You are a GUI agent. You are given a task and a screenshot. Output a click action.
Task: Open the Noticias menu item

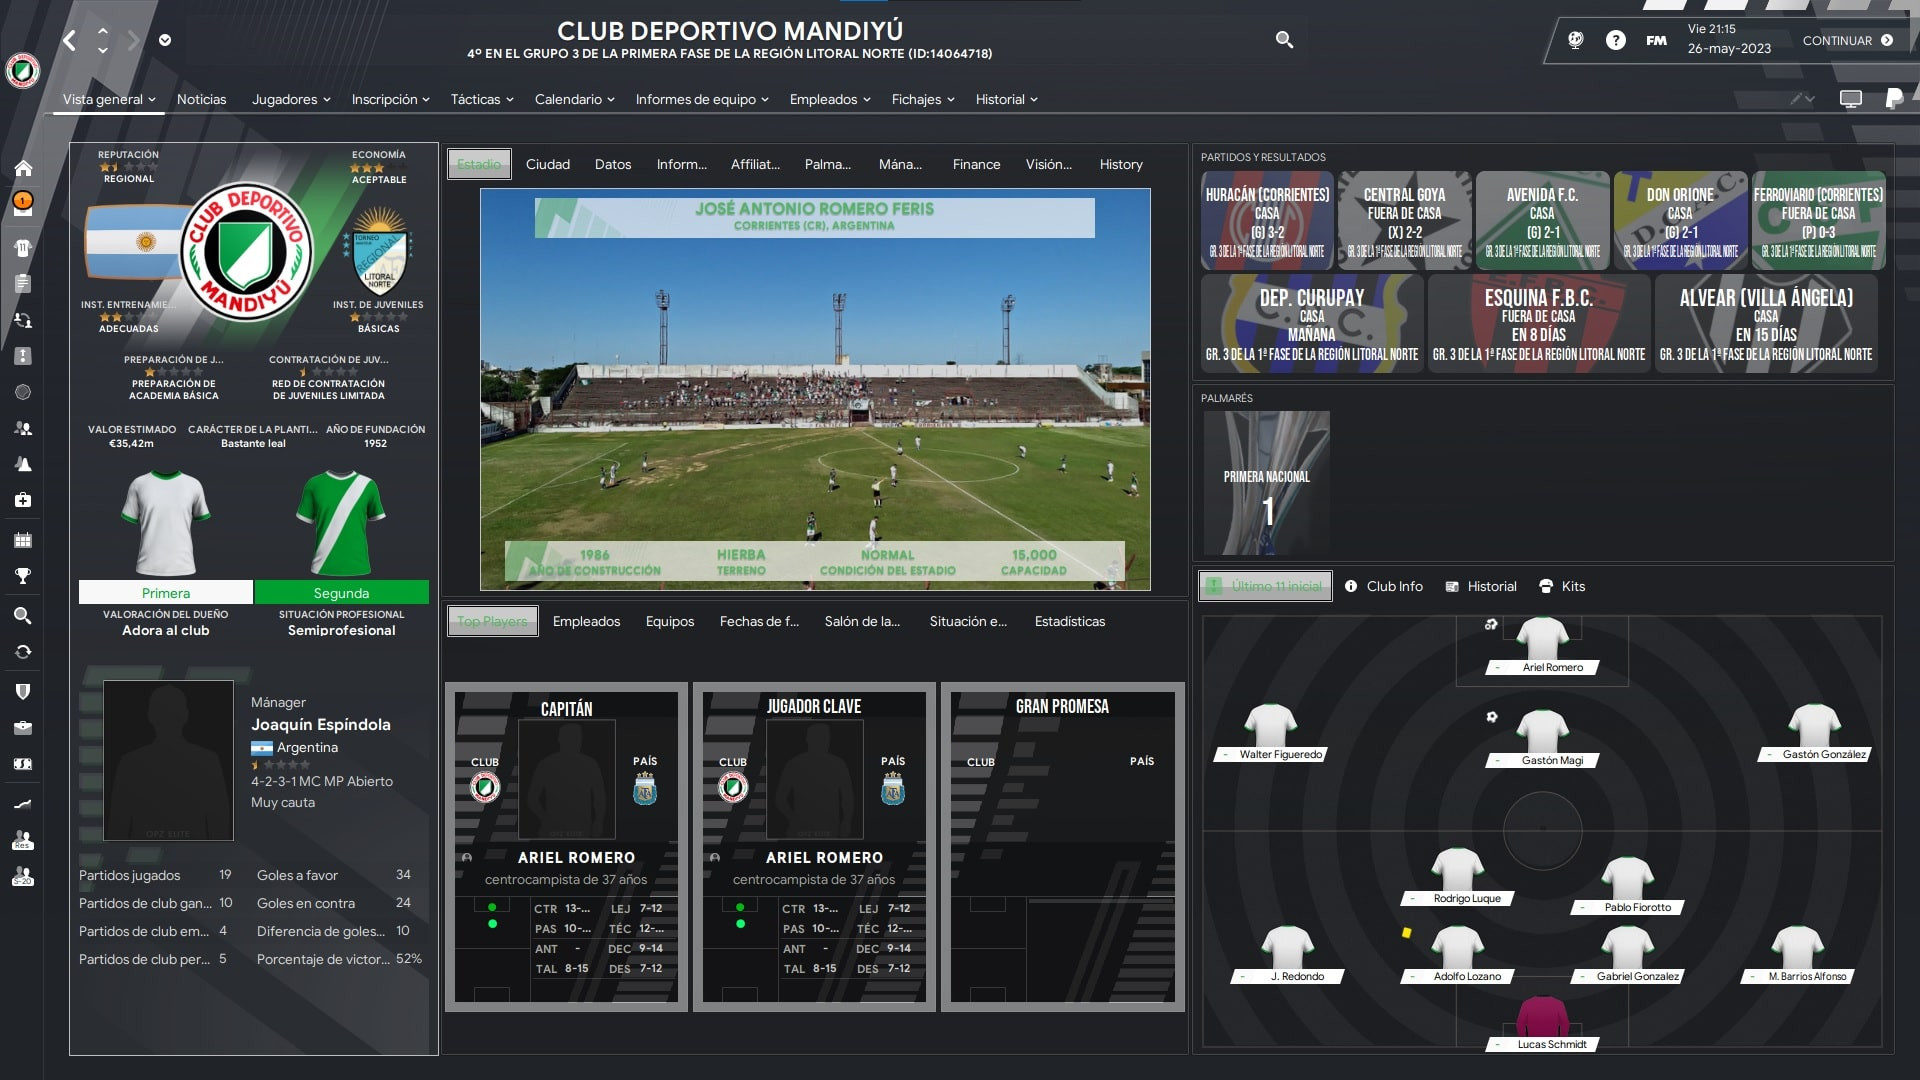coord(202,99)
